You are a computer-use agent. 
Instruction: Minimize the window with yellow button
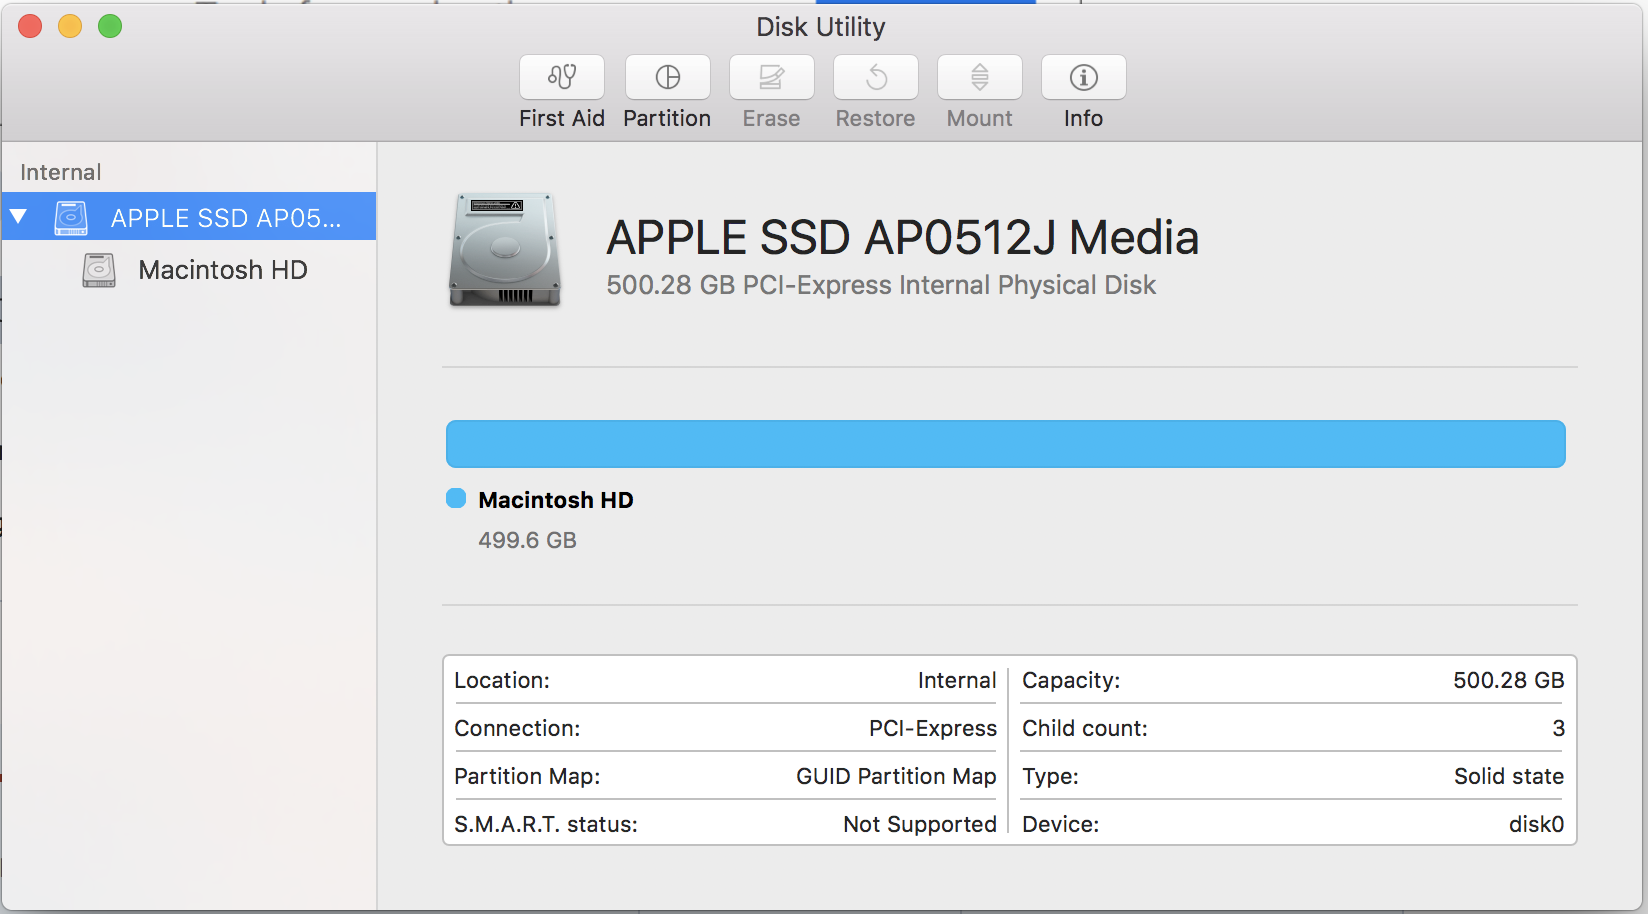70,26
